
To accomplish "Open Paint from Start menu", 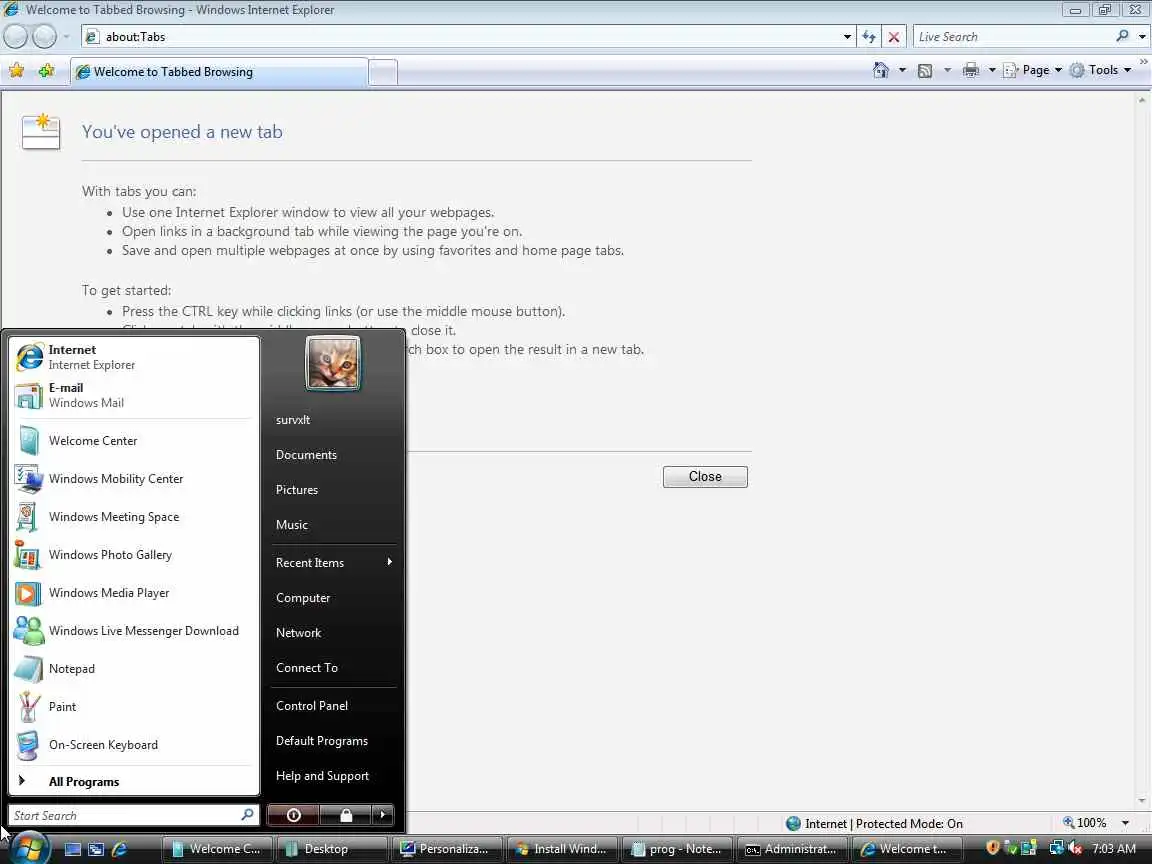I will tap(134, 707).
